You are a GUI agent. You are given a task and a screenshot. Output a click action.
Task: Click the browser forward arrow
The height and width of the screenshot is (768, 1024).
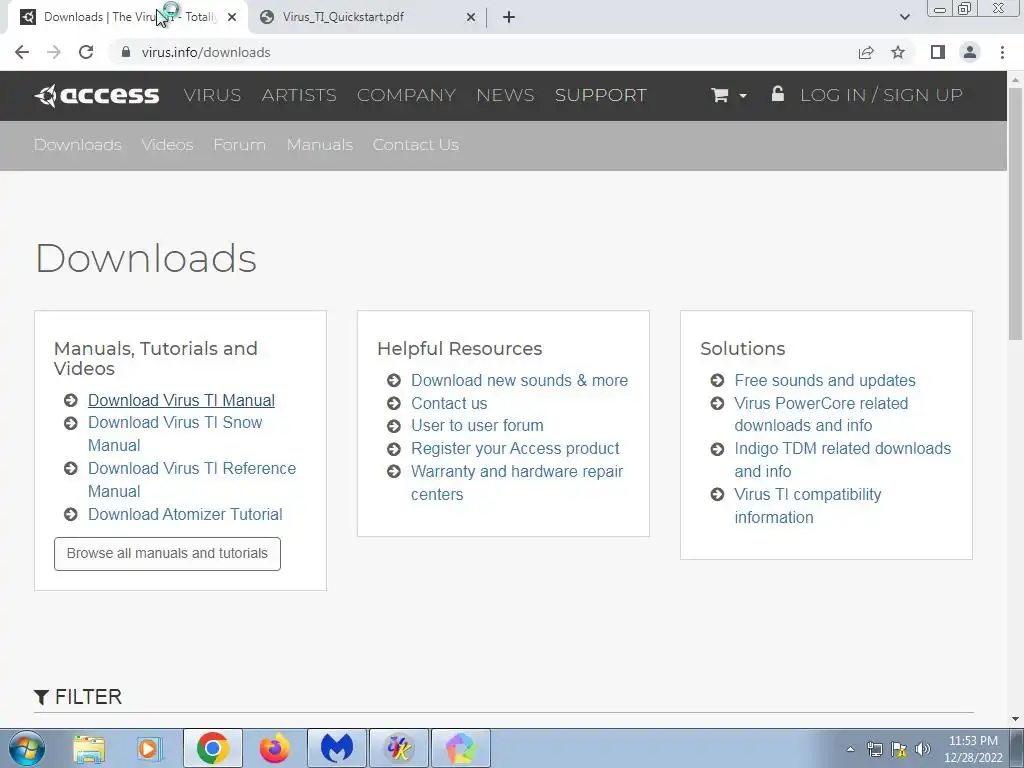[54, 52]
